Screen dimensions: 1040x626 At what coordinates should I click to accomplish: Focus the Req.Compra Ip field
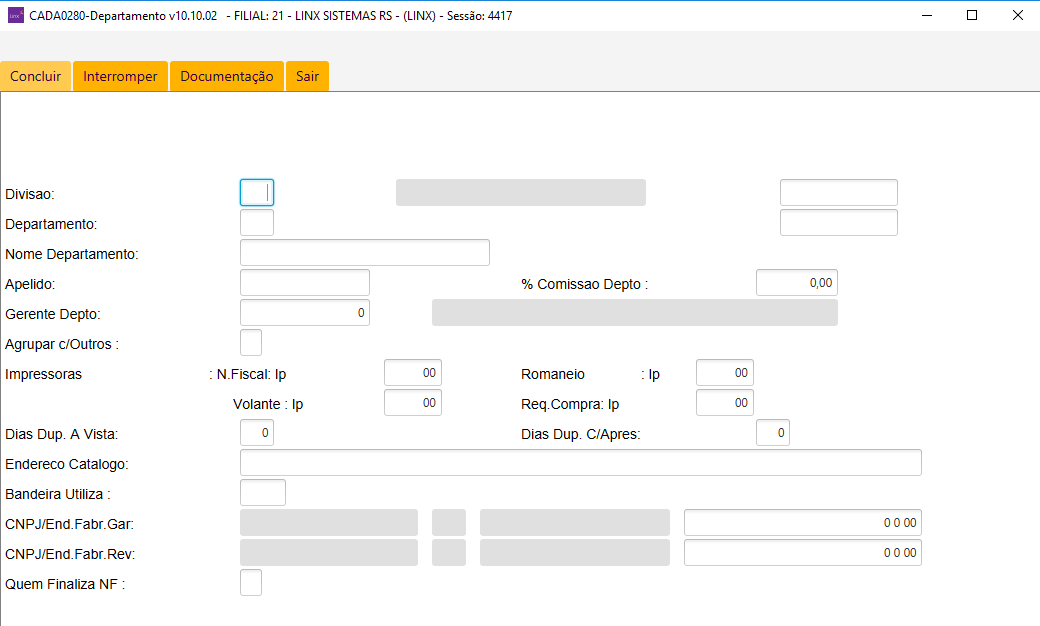(724, 403)
